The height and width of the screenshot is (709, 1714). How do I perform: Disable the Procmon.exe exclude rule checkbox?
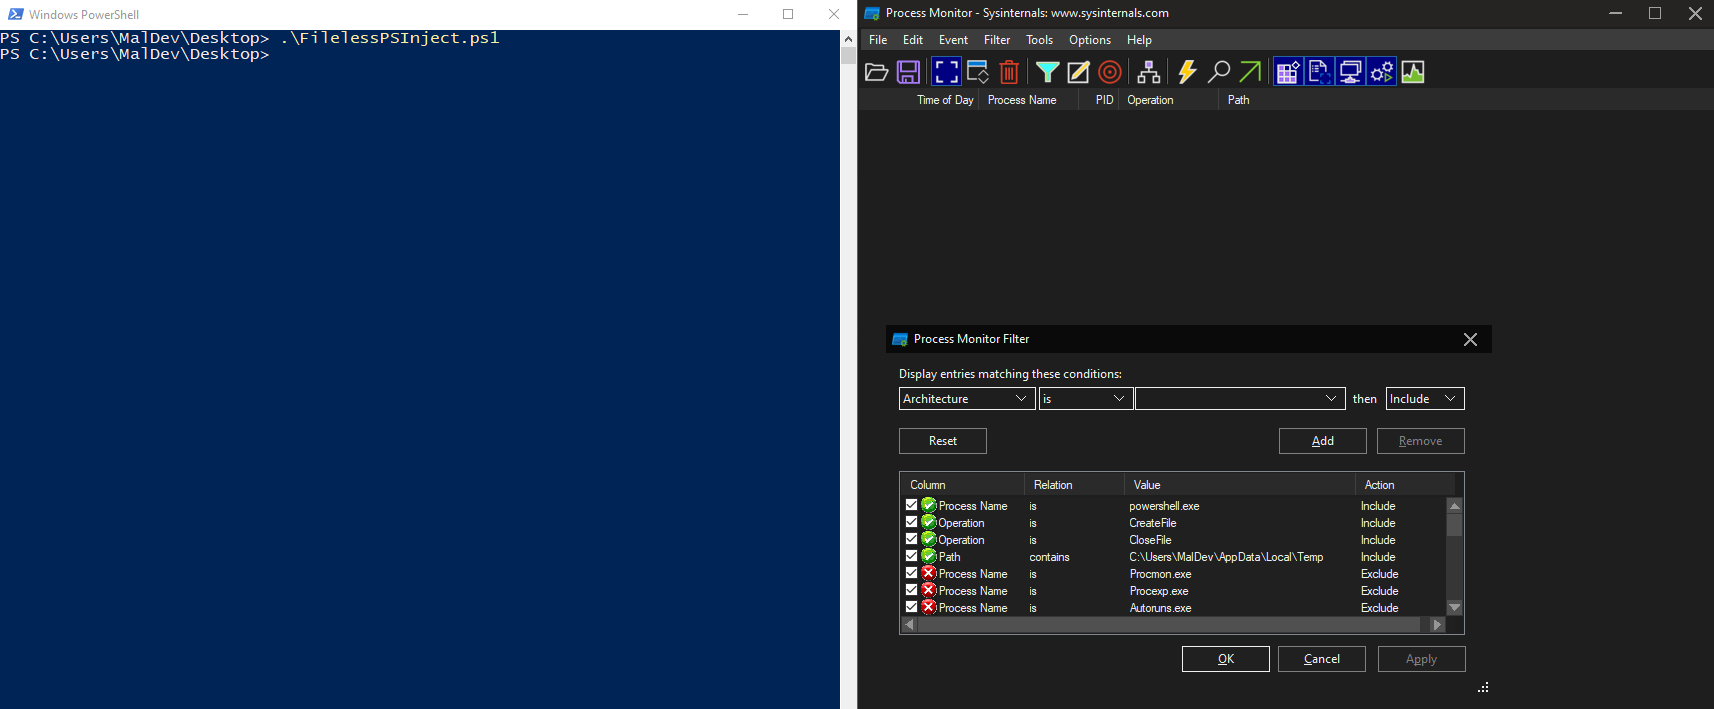pyautogui.click(x=911, y=573)
